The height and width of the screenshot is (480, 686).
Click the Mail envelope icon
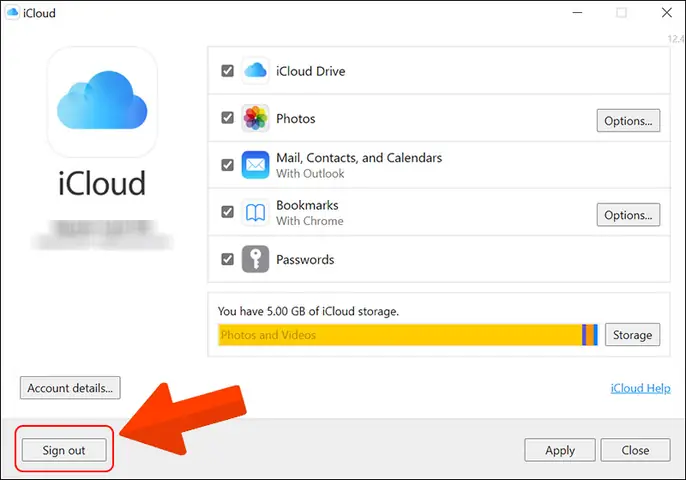255,165
